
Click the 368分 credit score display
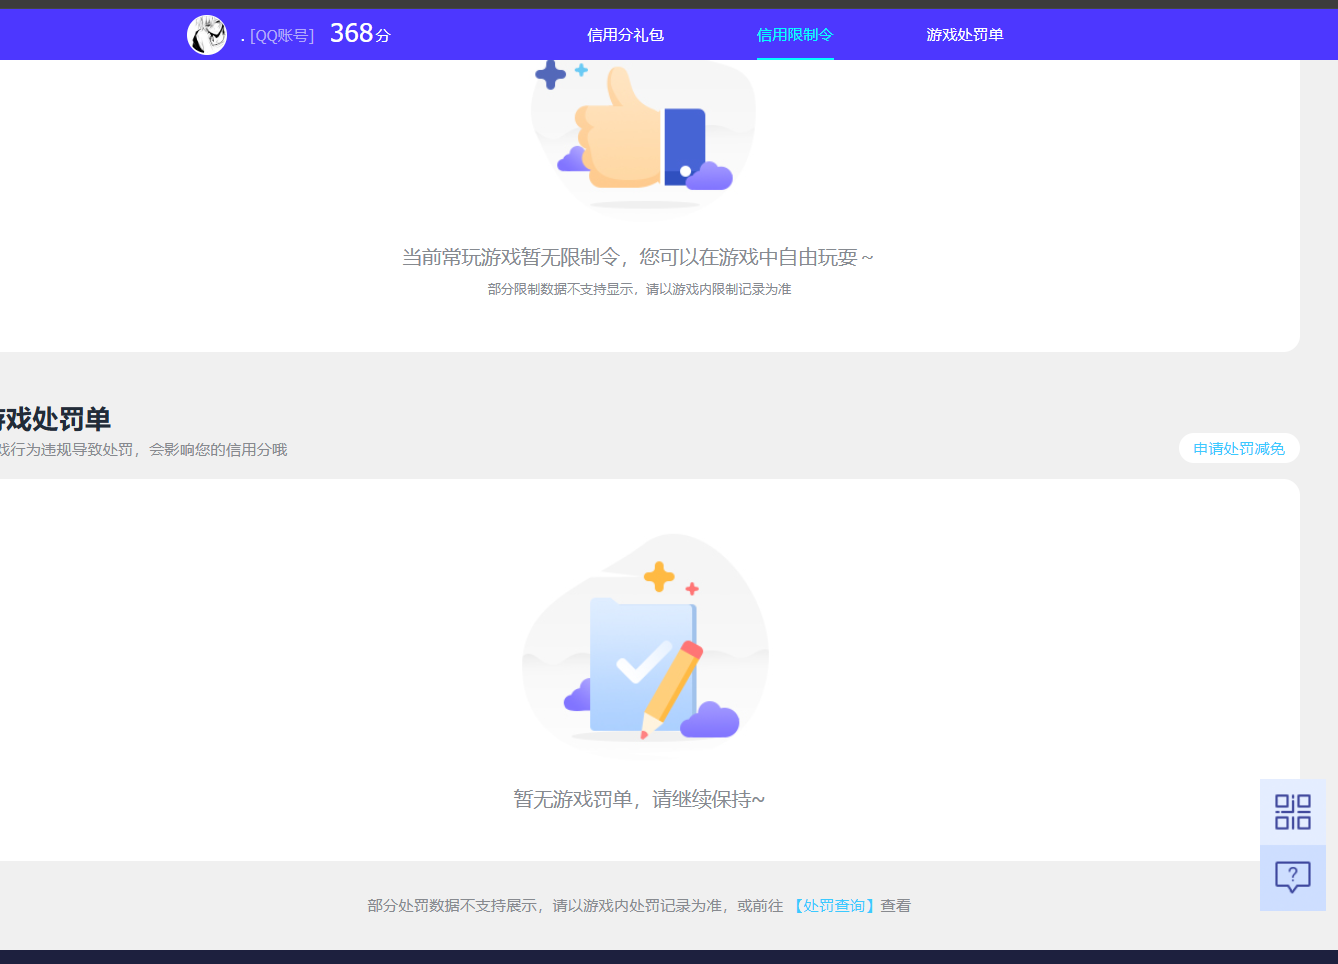pyautogui.click(x=358, y=32)
